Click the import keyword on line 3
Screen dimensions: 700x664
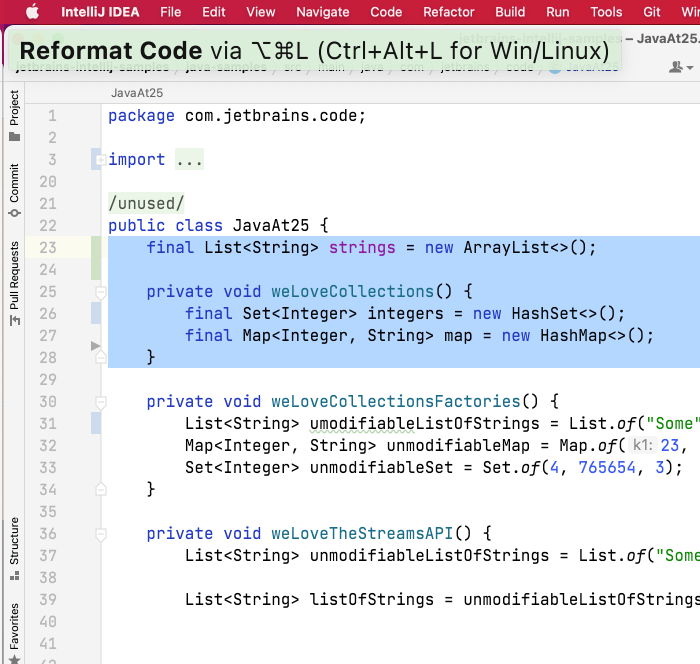[137, 159]
